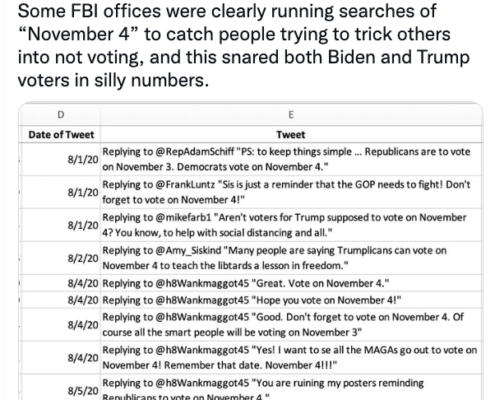Select the "all the smart people" tweet cell
The image size is (495, 400).
pyautogui.click(x=291, y=325)
